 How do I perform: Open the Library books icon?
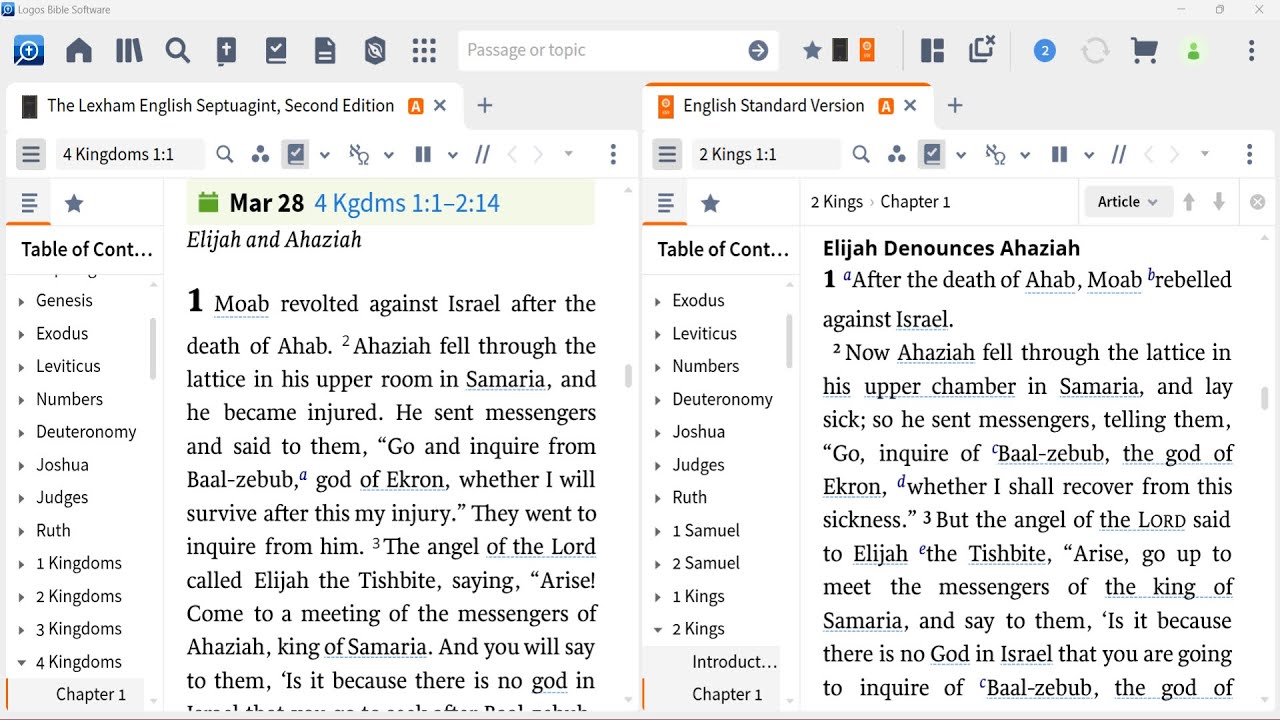coord(129,50)
